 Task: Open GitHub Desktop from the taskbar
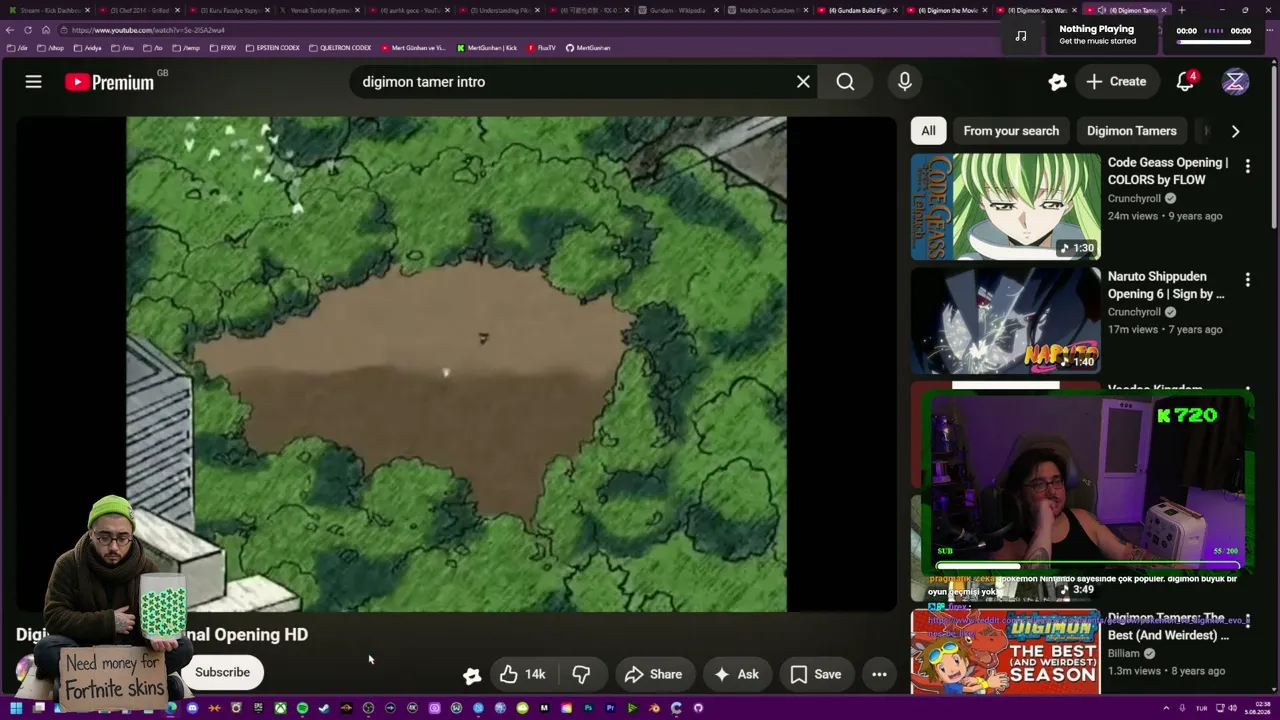pos(698,708)
